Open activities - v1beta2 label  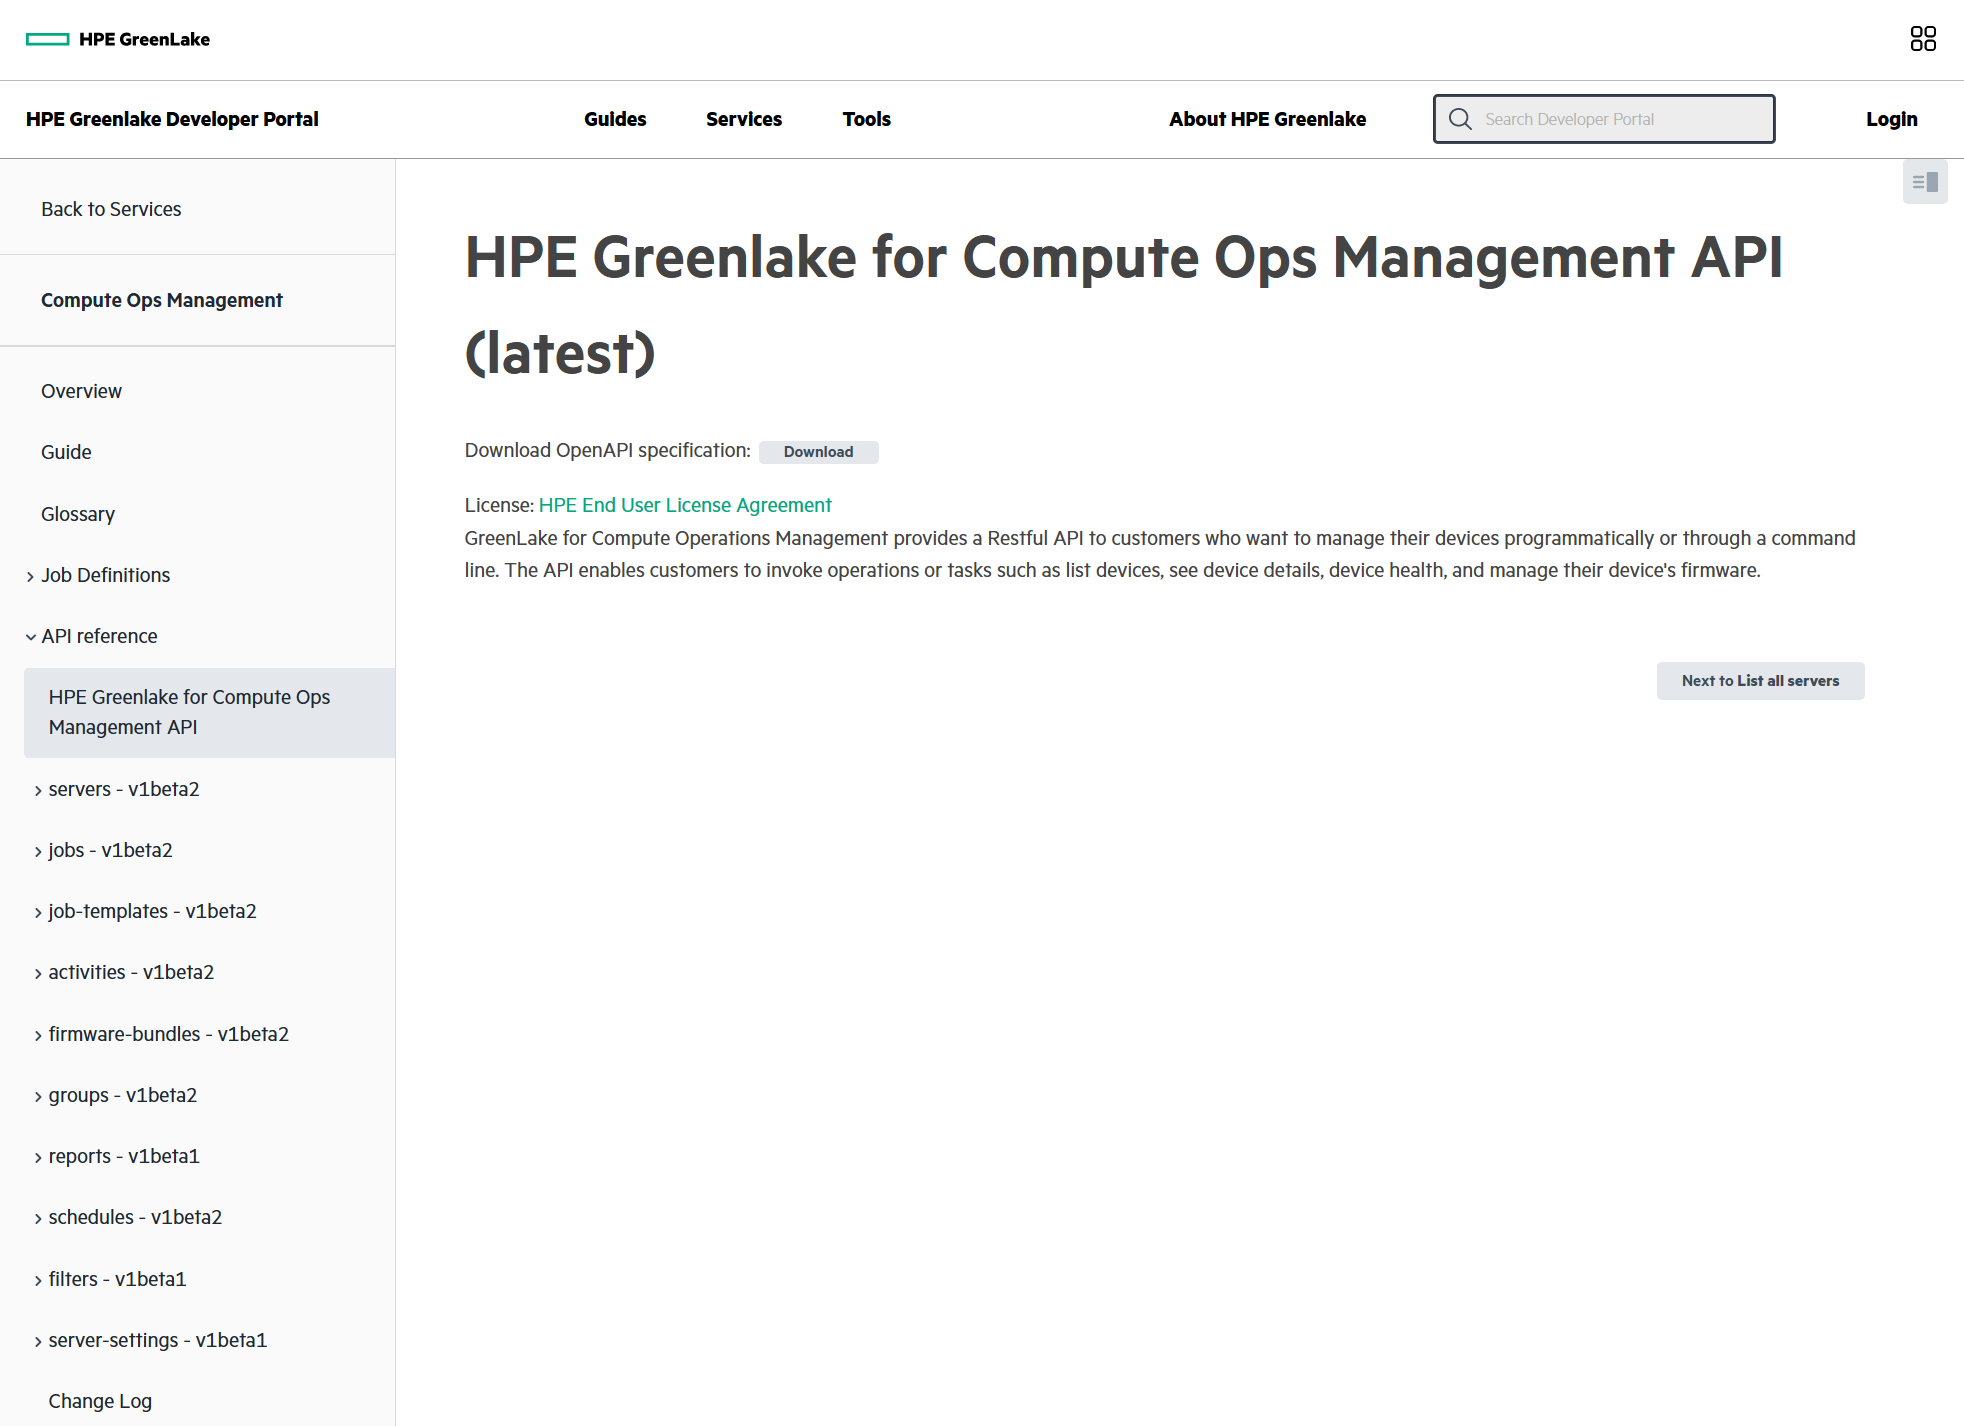click(x=131, y=972)
